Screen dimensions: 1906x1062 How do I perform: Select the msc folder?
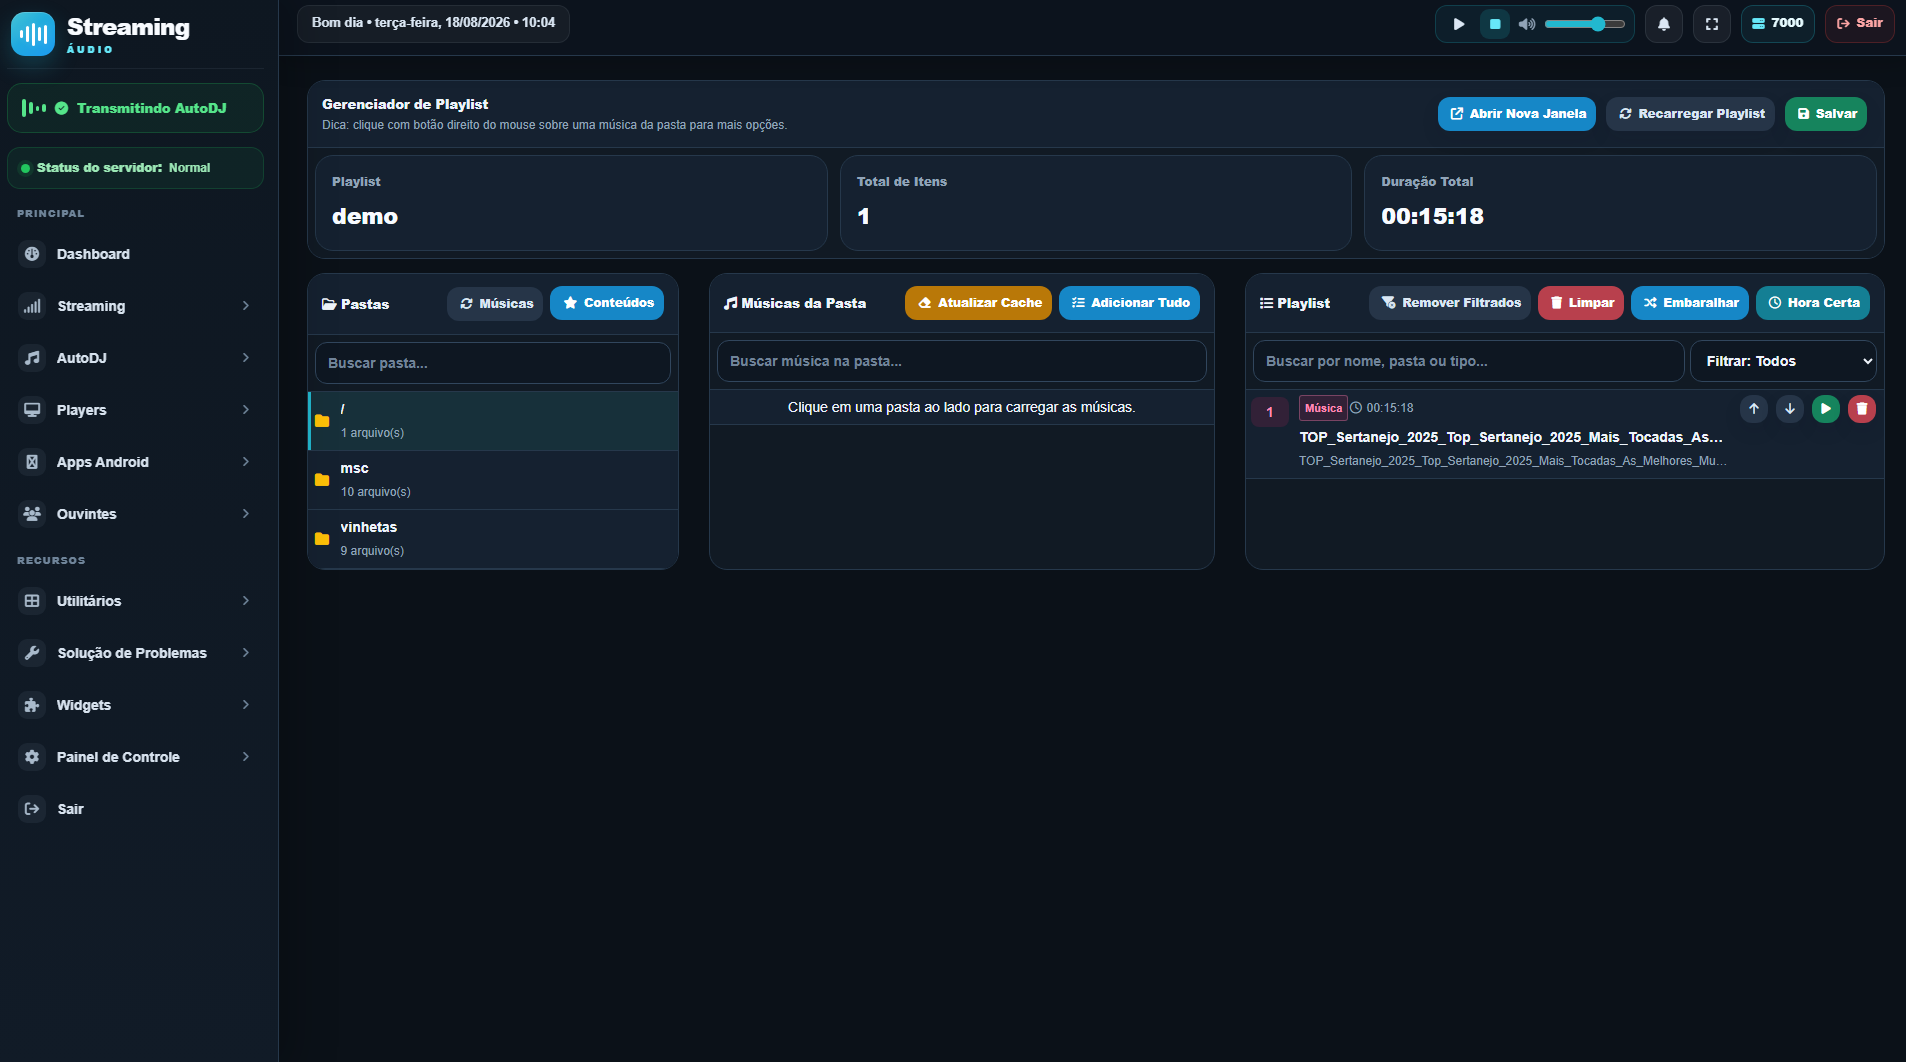493,480
